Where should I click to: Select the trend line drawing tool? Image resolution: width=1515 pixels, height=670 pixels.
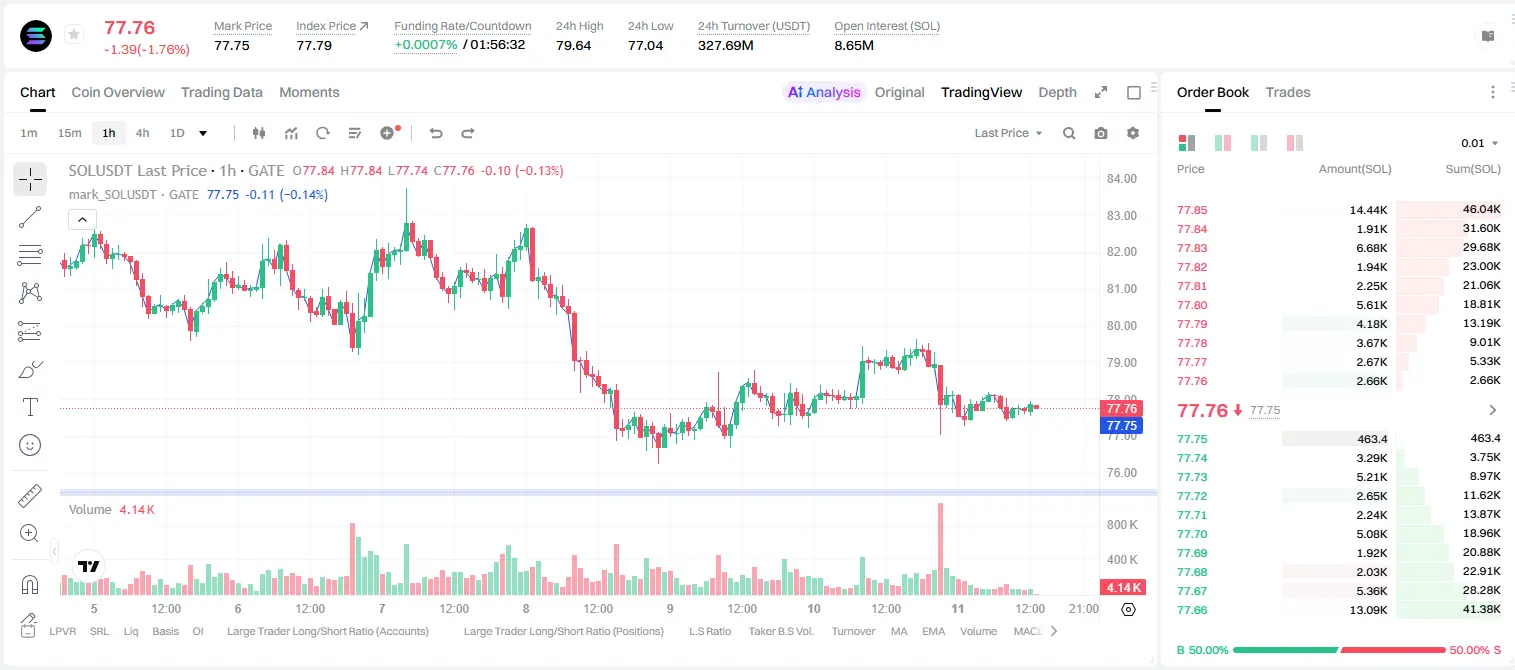coord(30,217)
